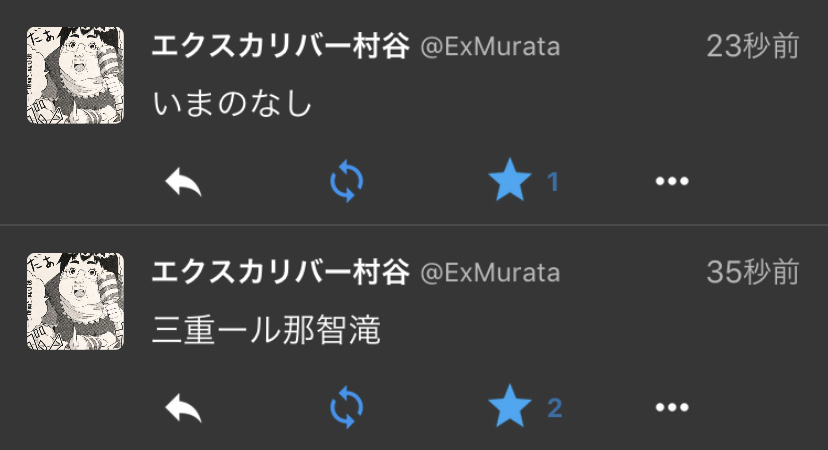The image size is (828, 450).
Task: View the favorite count 2 on the second tweet
Action: pyautogui.click(x=554, y=408)
